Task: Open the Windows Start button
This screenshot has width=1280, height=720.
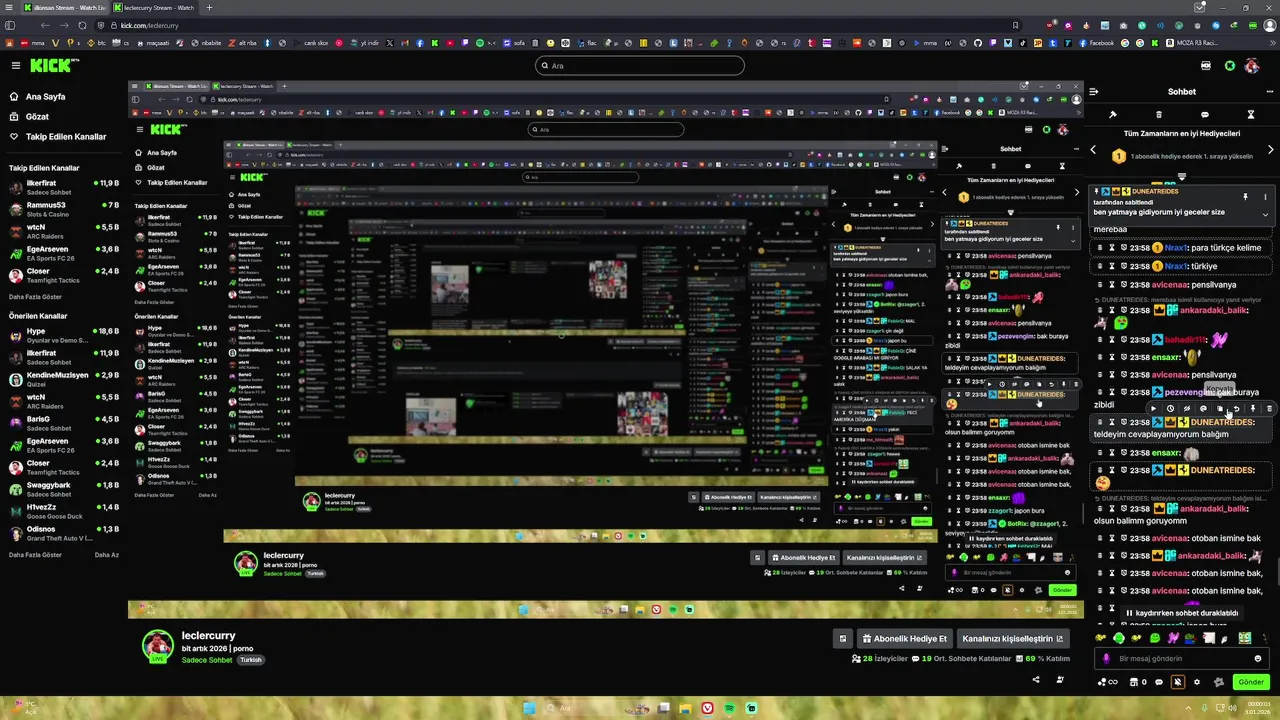Action: click(529, 708)
